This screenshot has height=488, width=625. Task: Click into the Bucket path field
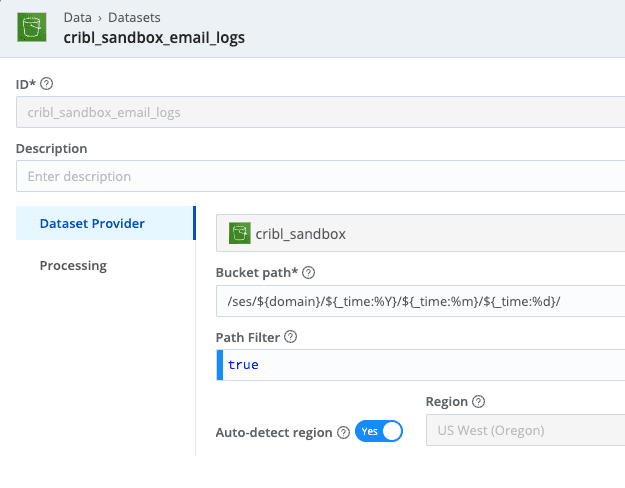coord(420,300)
